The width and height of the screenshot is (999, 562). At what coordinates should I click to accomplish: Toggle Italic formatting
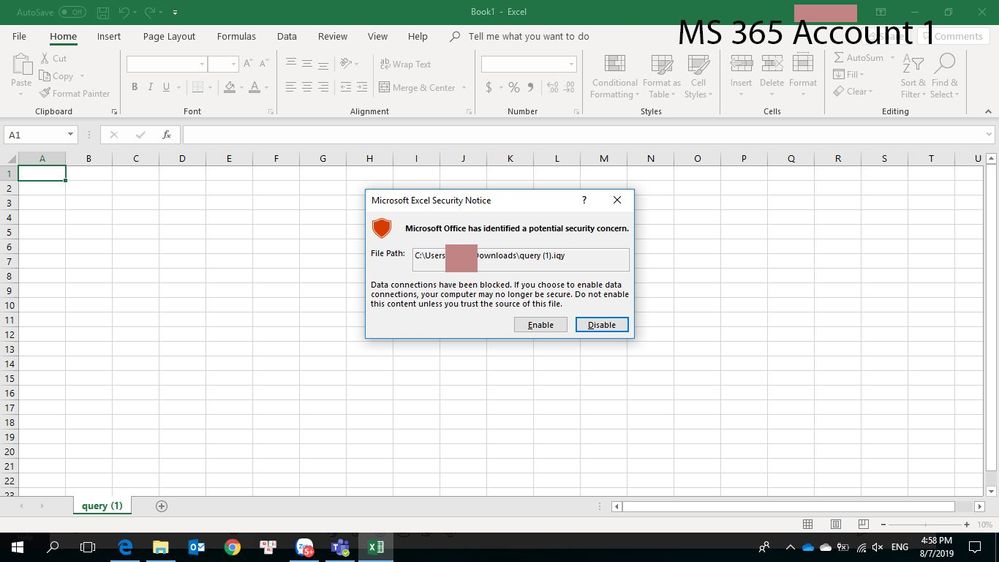150,87
